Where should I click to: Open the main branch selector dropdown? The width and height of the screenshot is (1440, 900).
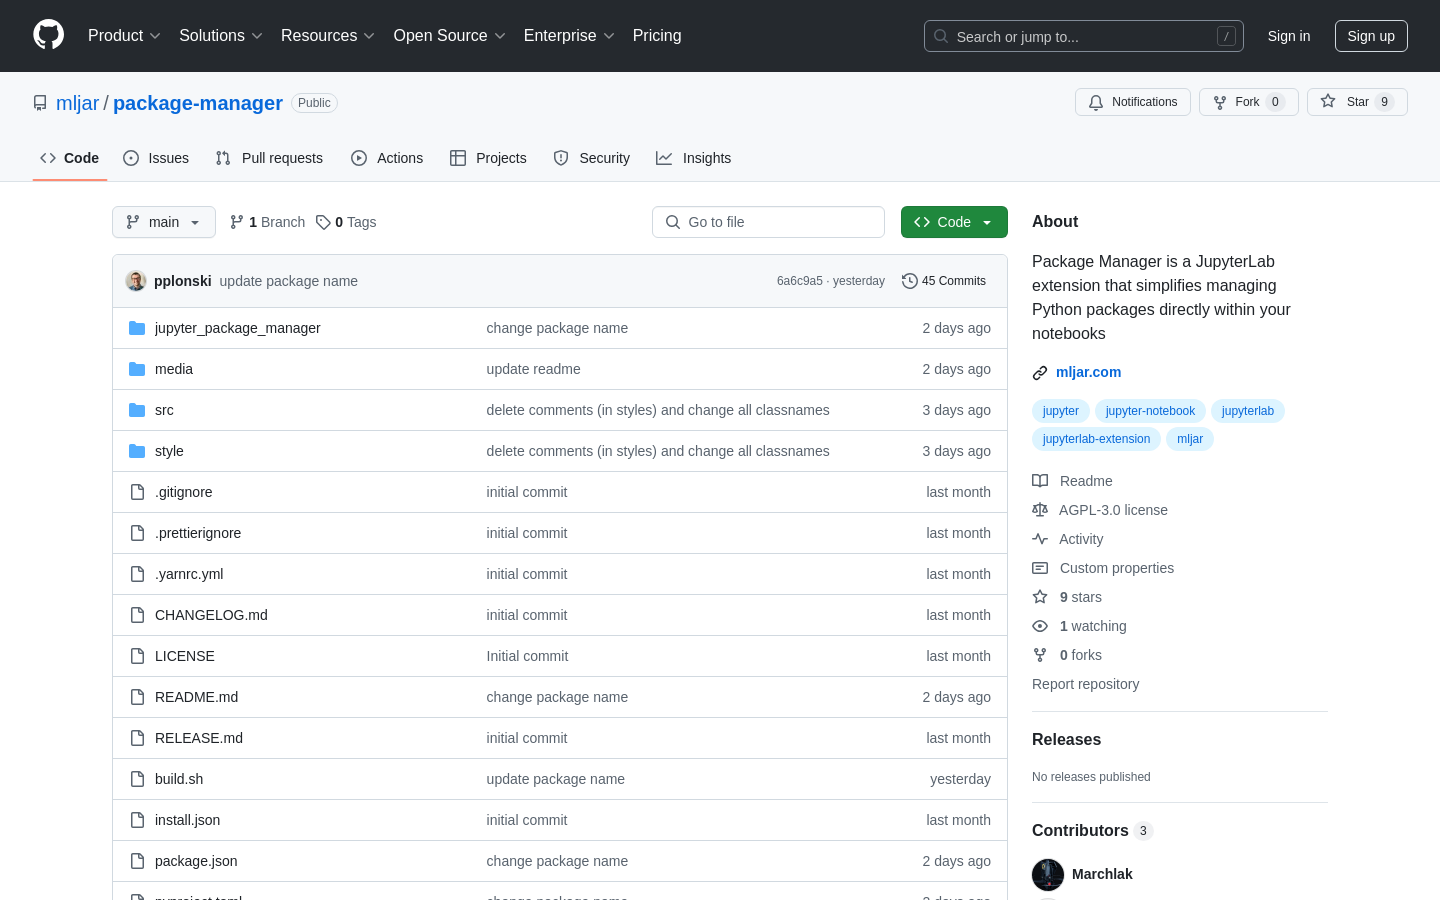[164, 222]
